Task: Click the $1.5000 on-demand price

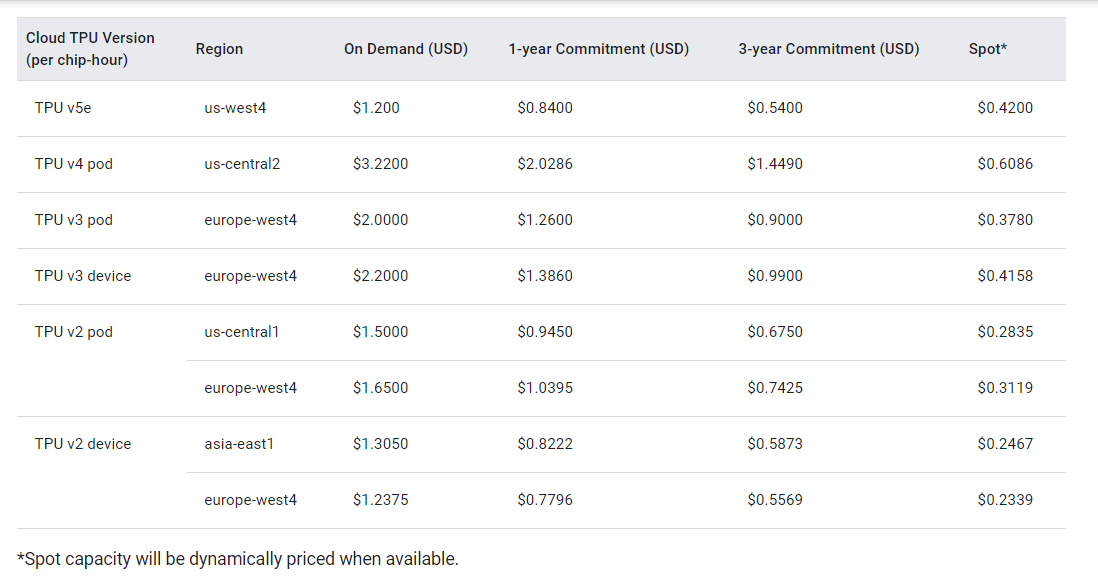Action: click(380, 332)
